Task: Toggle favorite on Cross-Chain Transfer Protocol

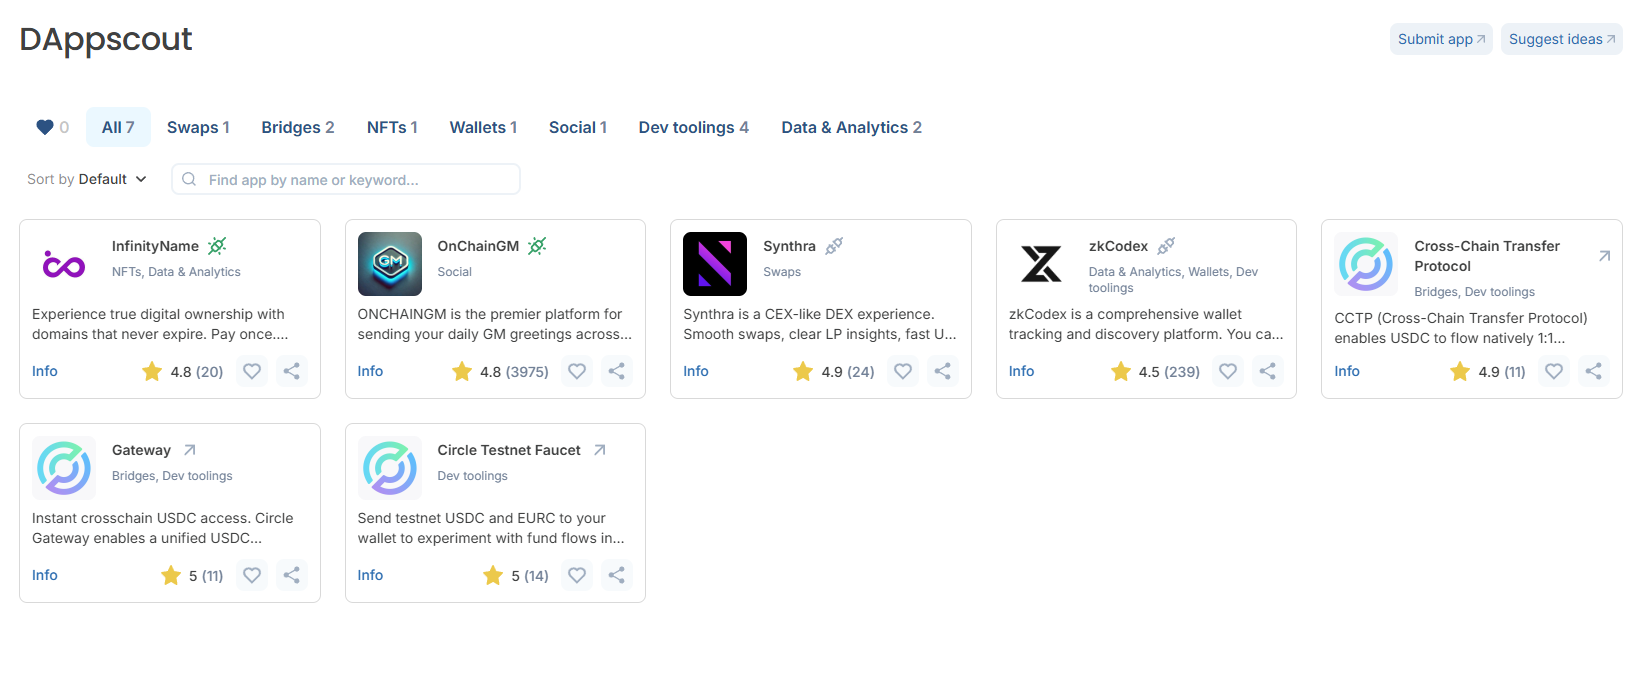Action: click(1553, 371)
